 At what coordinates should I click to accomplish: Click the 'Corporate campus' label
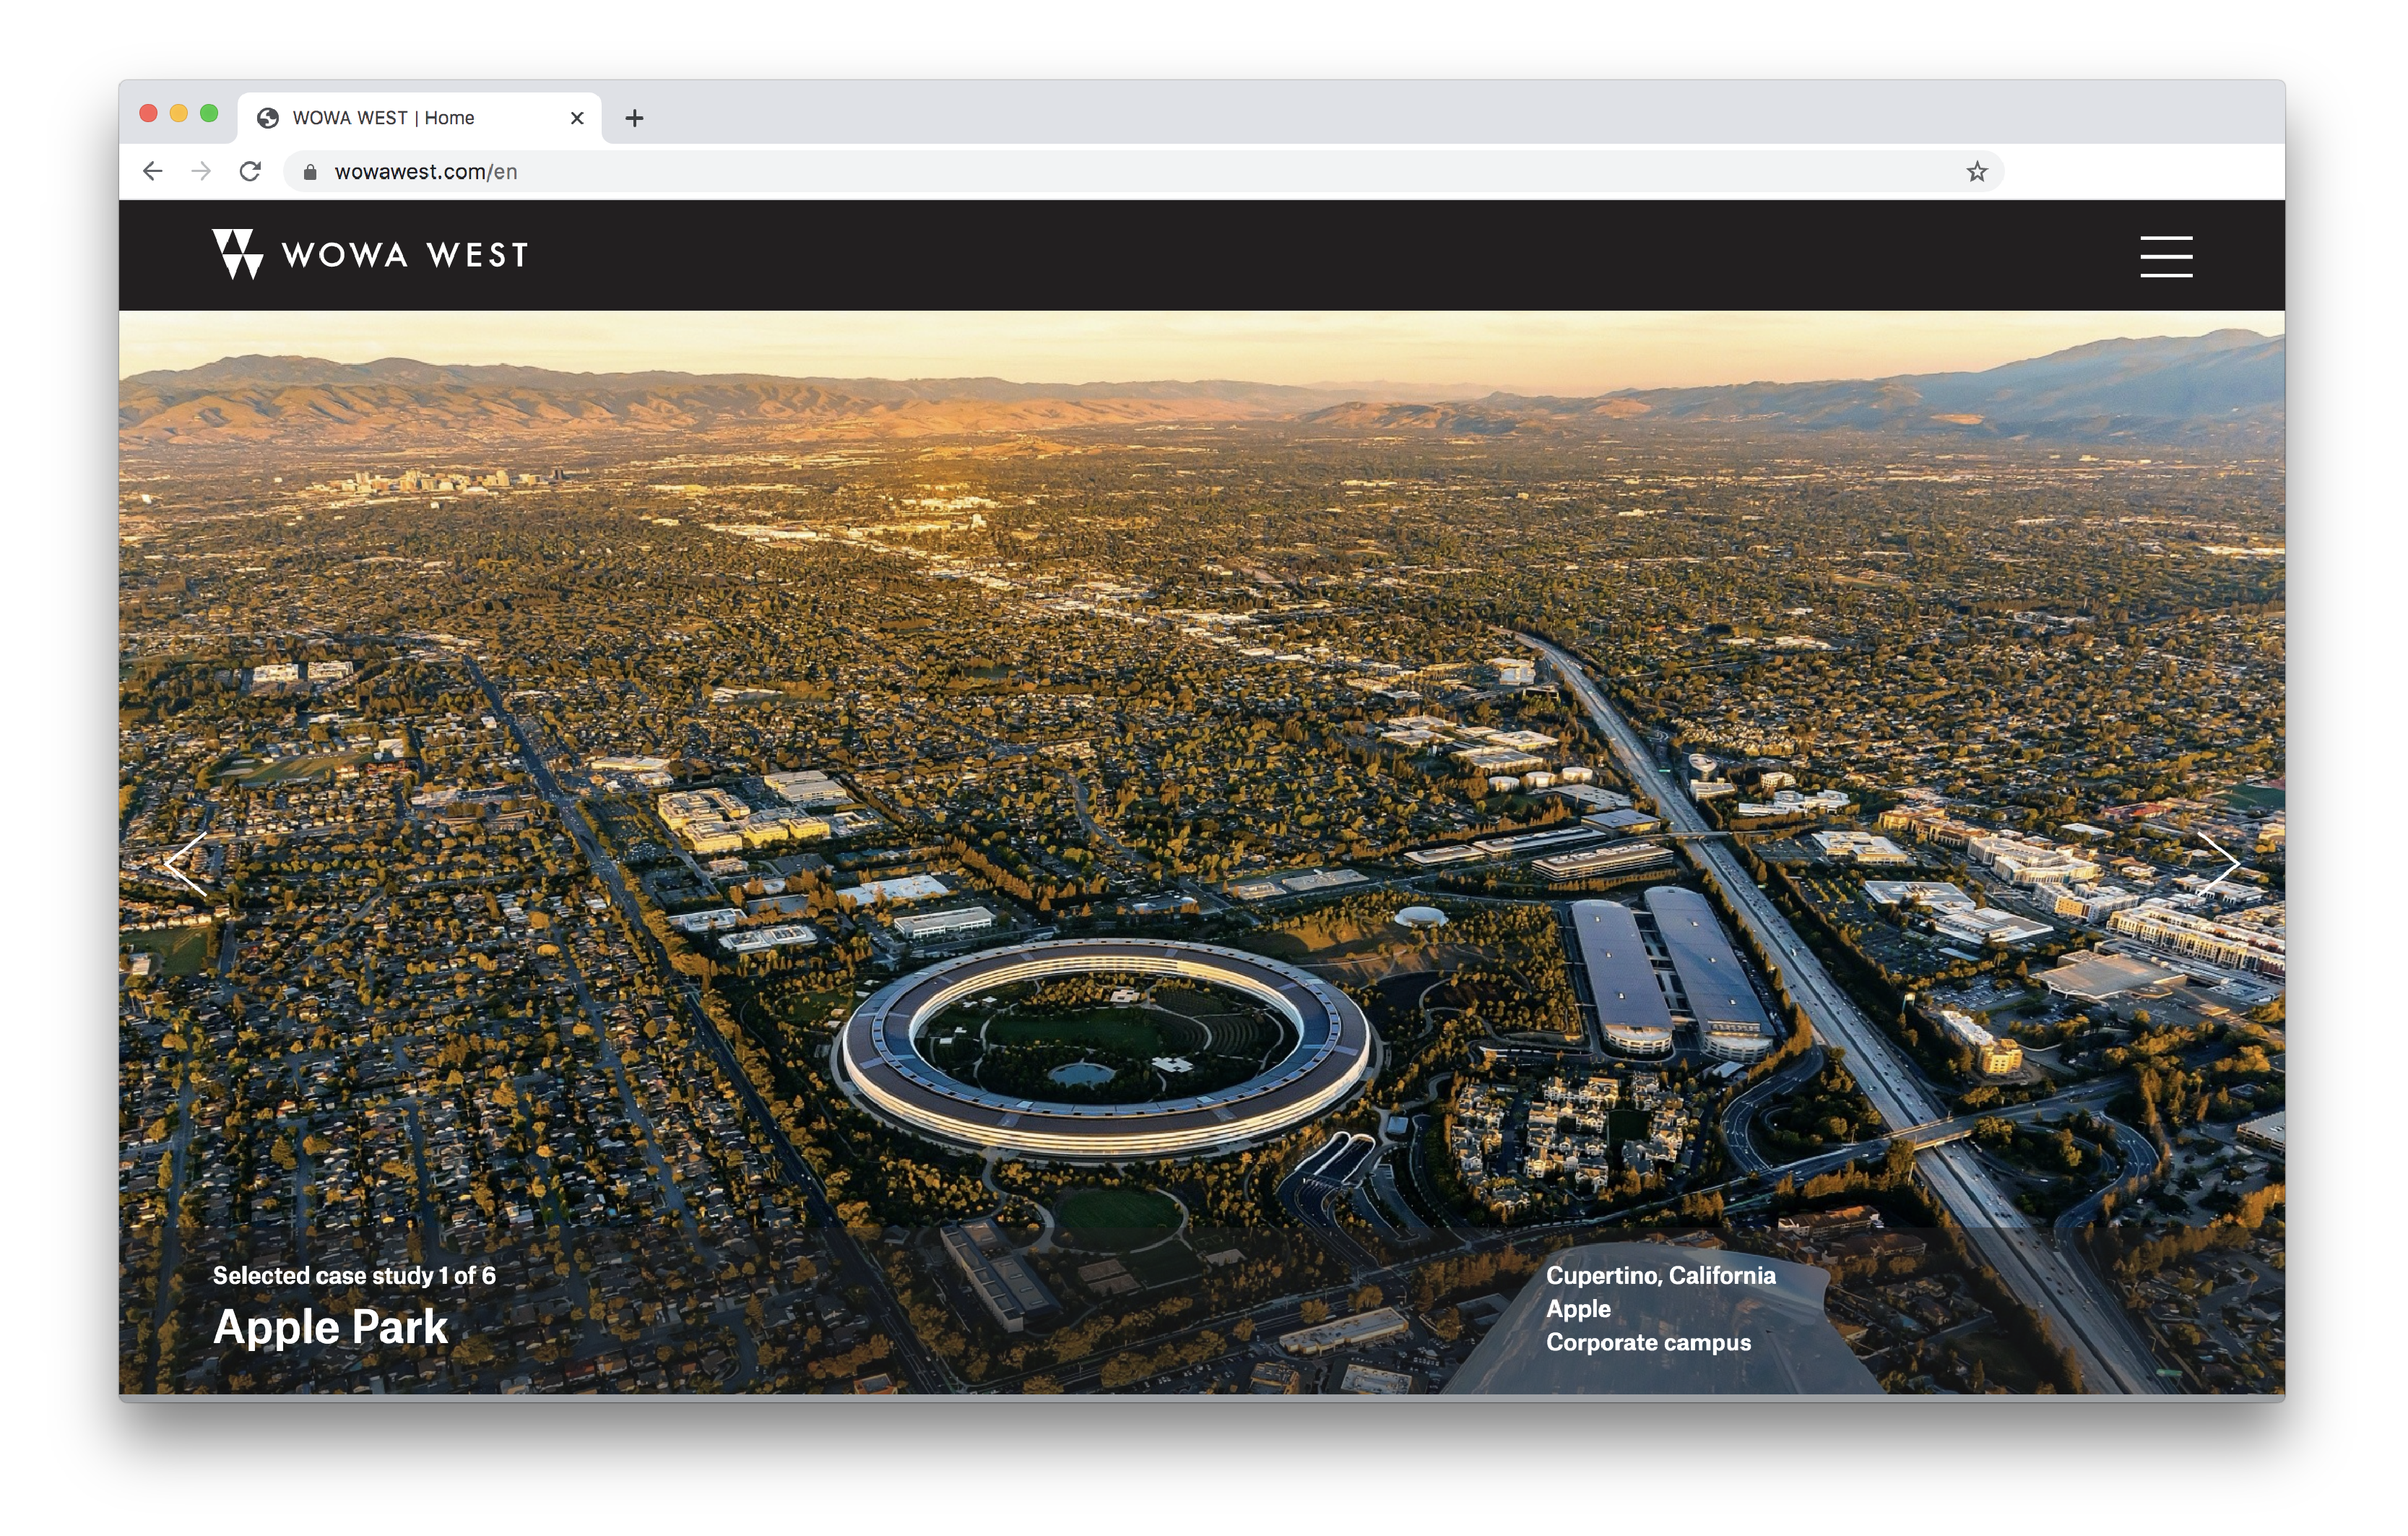pos(1648,1343)
